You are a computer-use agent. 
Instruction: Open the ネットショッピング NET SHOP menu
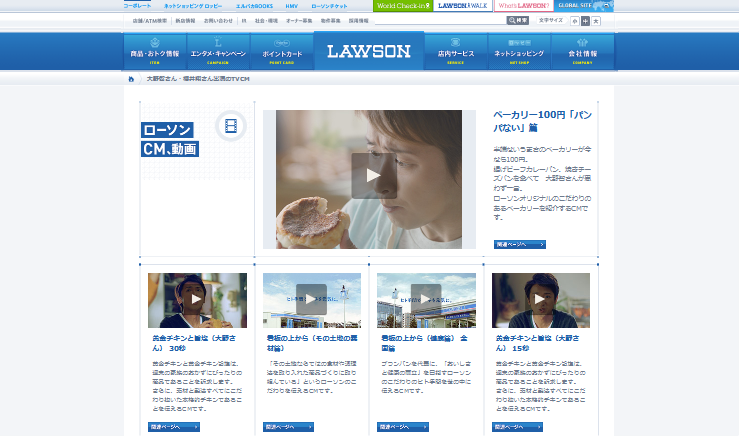coord(519,52)
